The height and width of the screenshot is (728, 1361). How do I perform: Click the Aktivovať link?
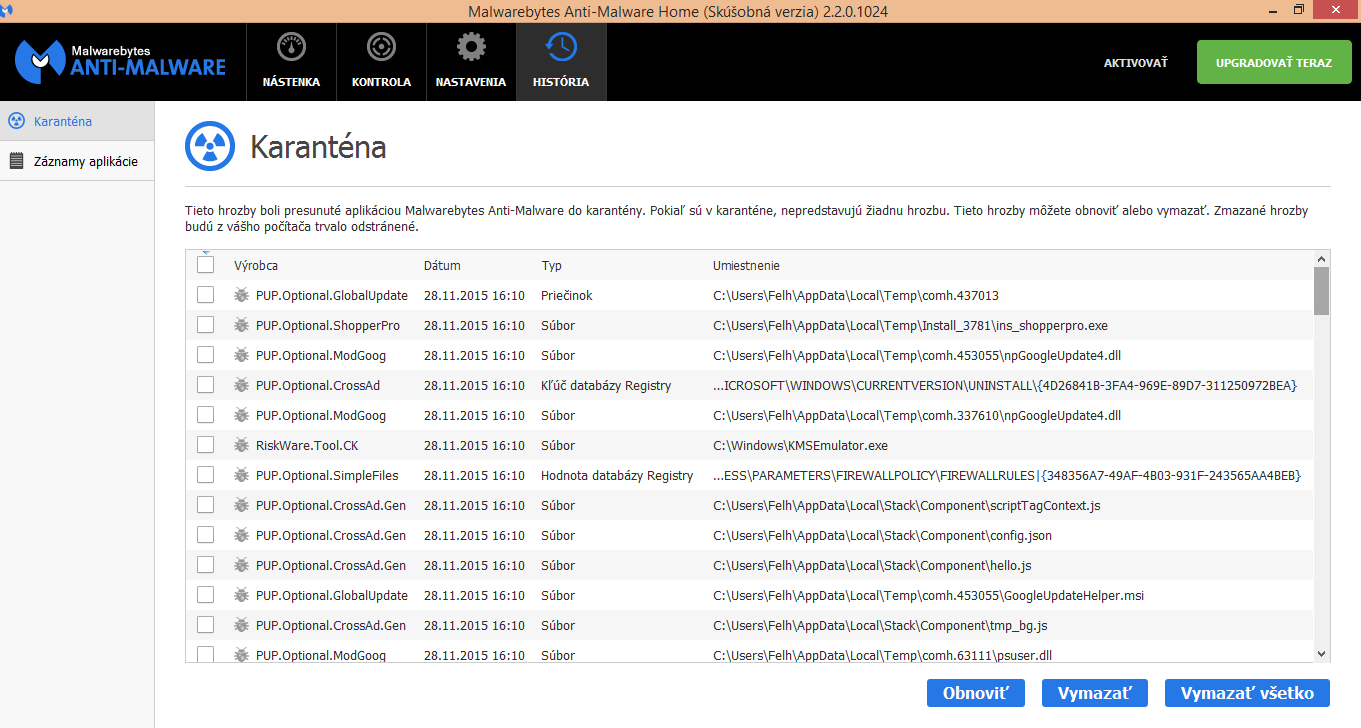point(1135,63)
